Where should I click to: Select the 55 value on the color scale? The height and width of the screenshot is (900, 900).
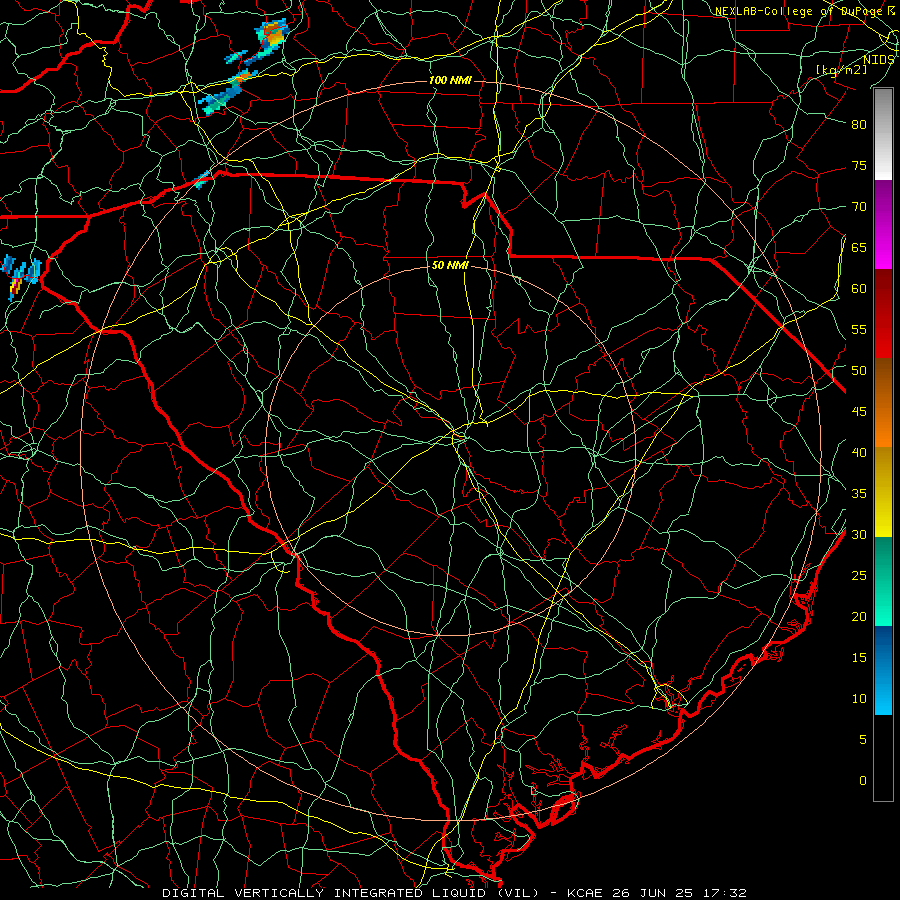(859, 329)
